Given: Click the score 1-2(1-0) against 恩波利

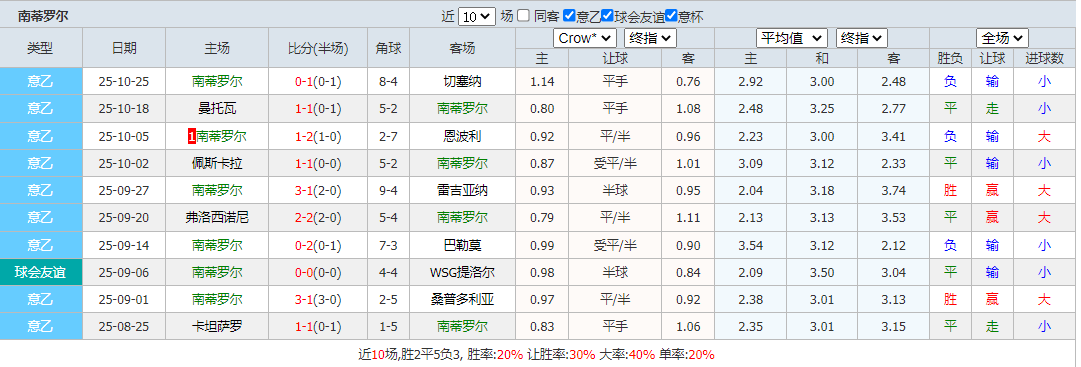Looking at the screenshot, I should point(318,137).
